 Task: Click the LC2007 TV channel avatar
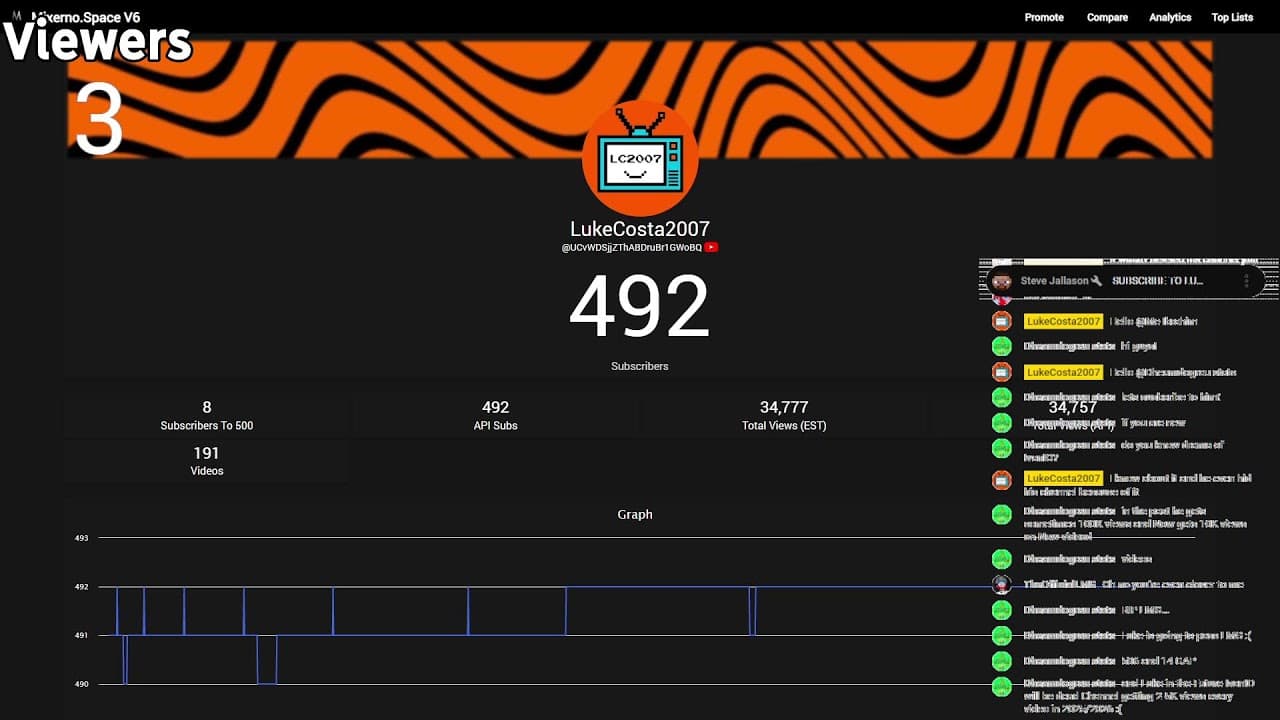[x=640, y=158]
